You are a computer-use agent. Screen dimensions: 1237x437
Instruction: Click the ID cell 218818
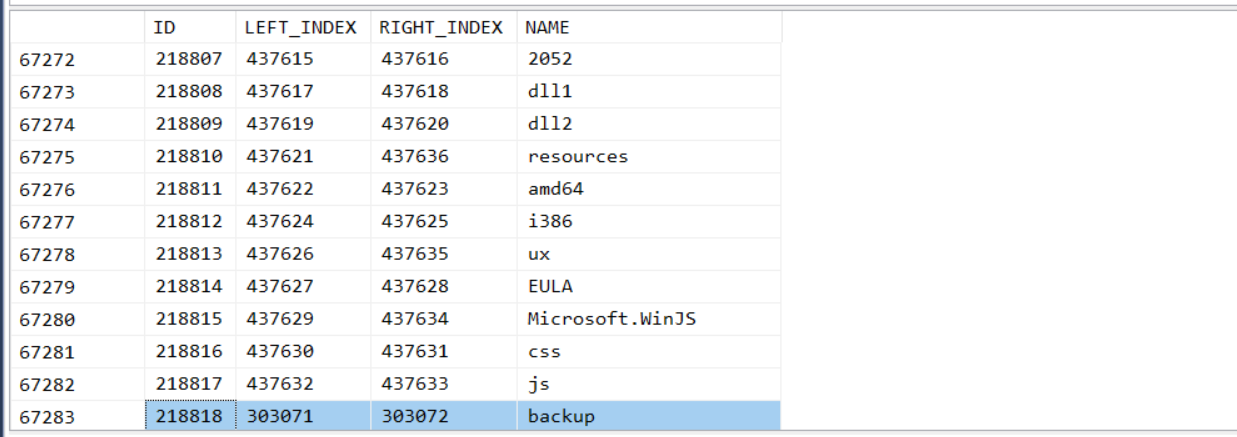point(190,416)
